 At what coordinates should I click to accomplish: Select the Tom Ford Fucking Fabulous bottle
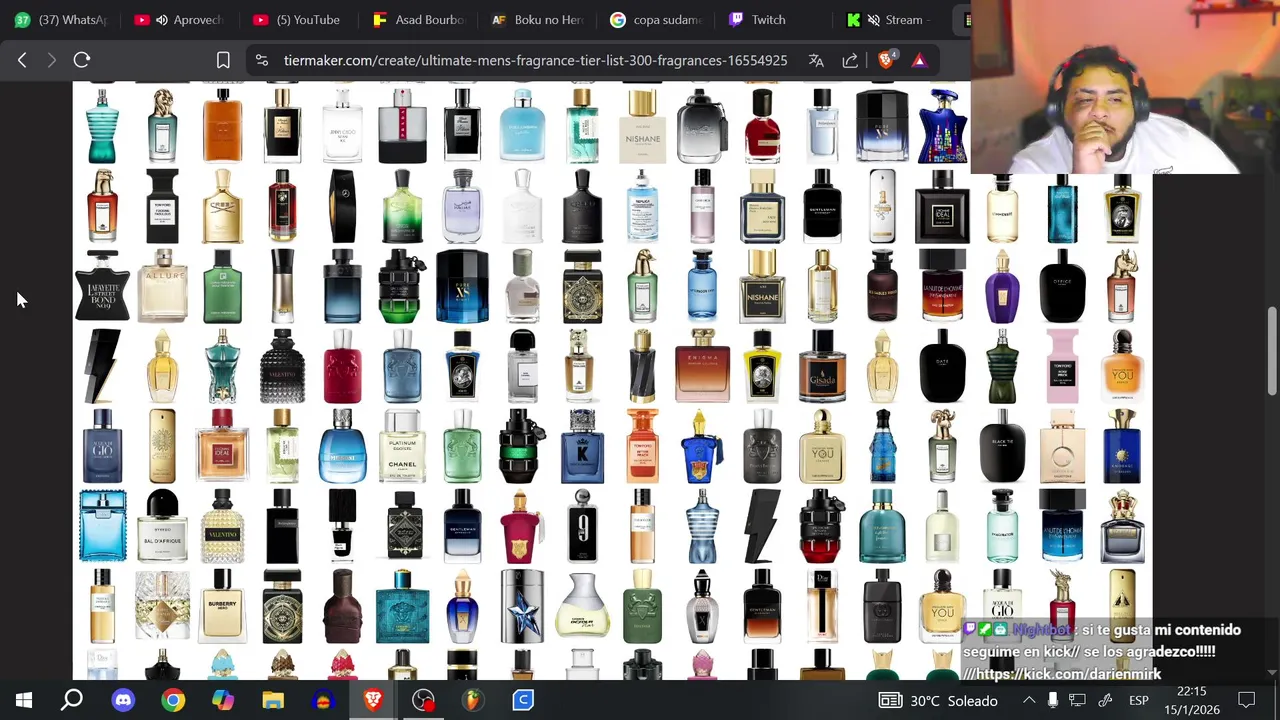[162, 206]
